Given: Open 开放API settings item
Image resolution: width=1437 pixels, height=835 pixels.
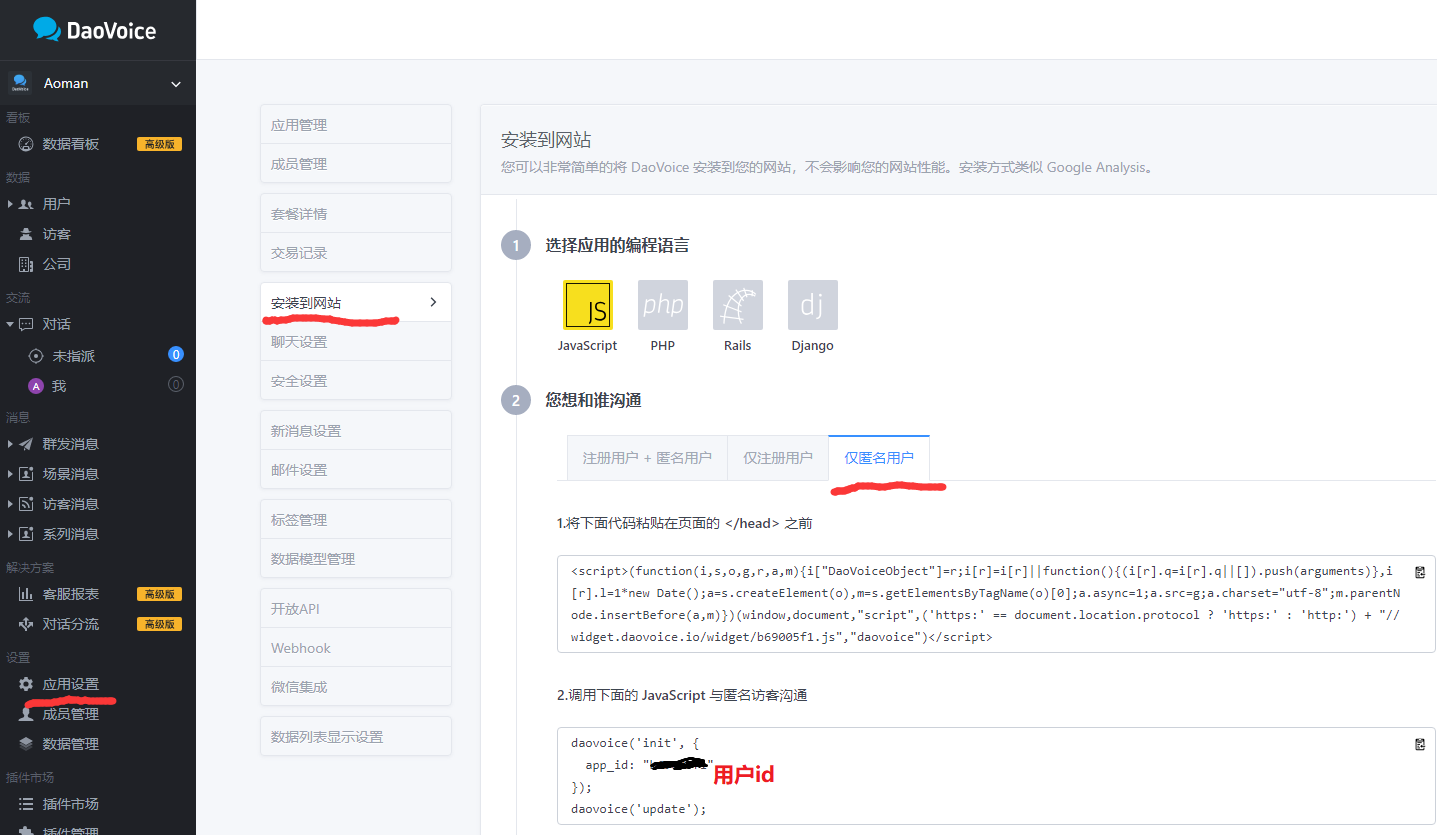Looking at the screenshot, I should (x=356, y=609).
